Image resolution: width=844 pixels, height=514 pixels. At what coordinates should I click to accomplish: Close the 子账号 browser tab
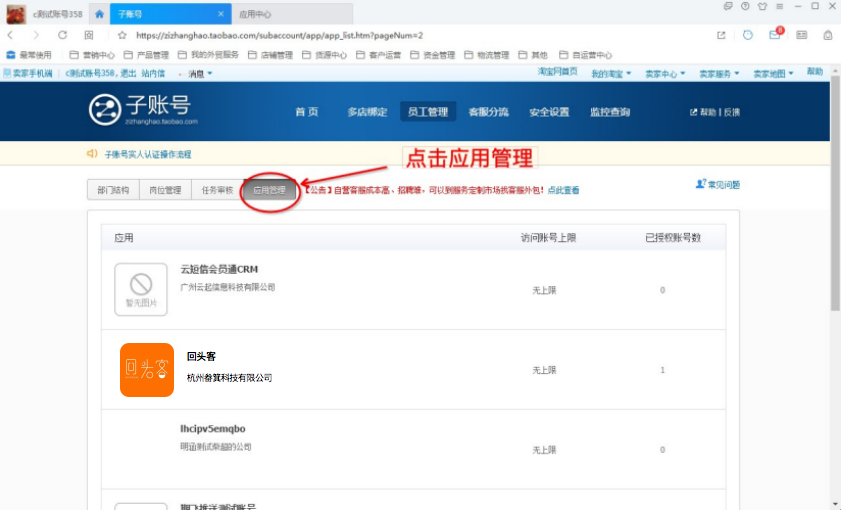(x=221, y=14)
